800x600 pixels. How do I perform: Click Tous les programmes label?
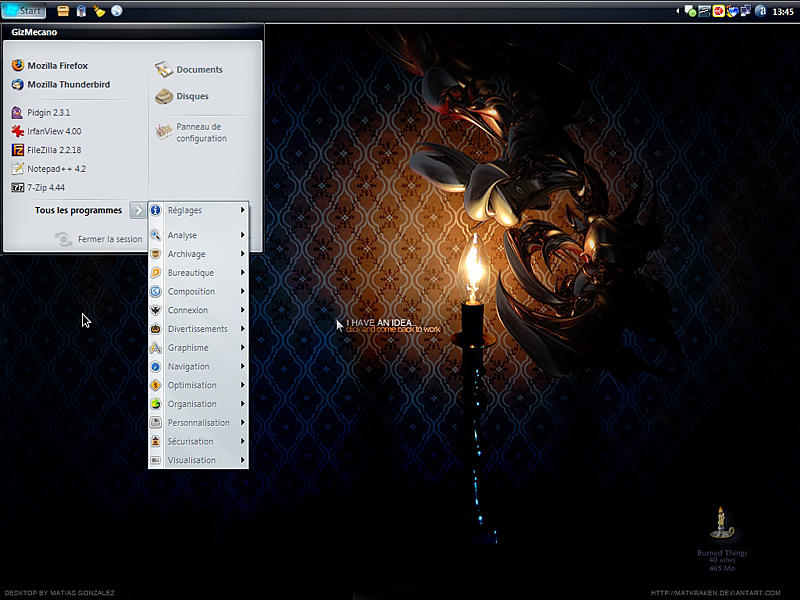[x=78, y=210]
